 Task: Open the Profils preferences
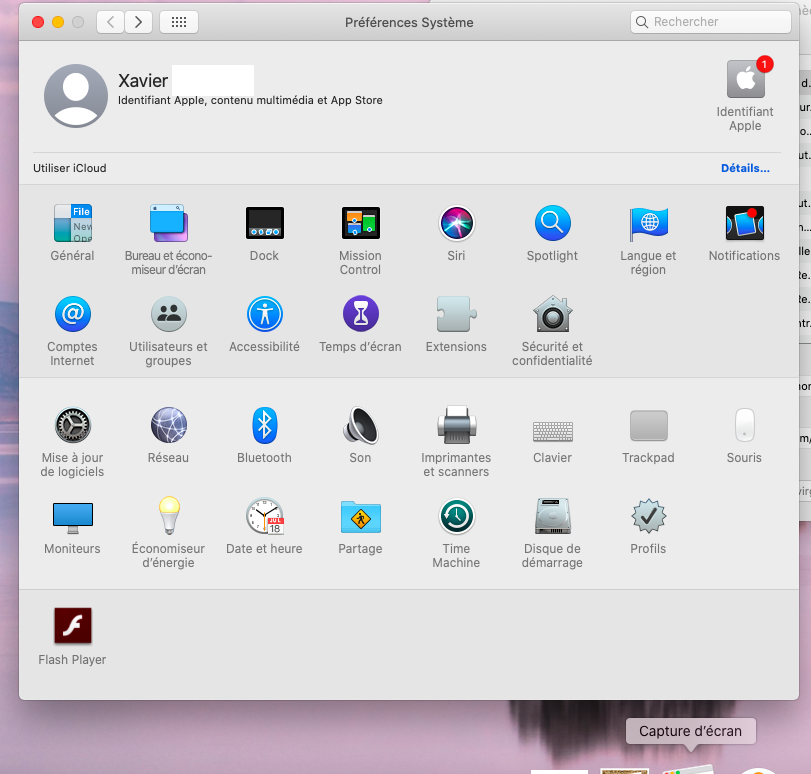[x=649, y=516]
